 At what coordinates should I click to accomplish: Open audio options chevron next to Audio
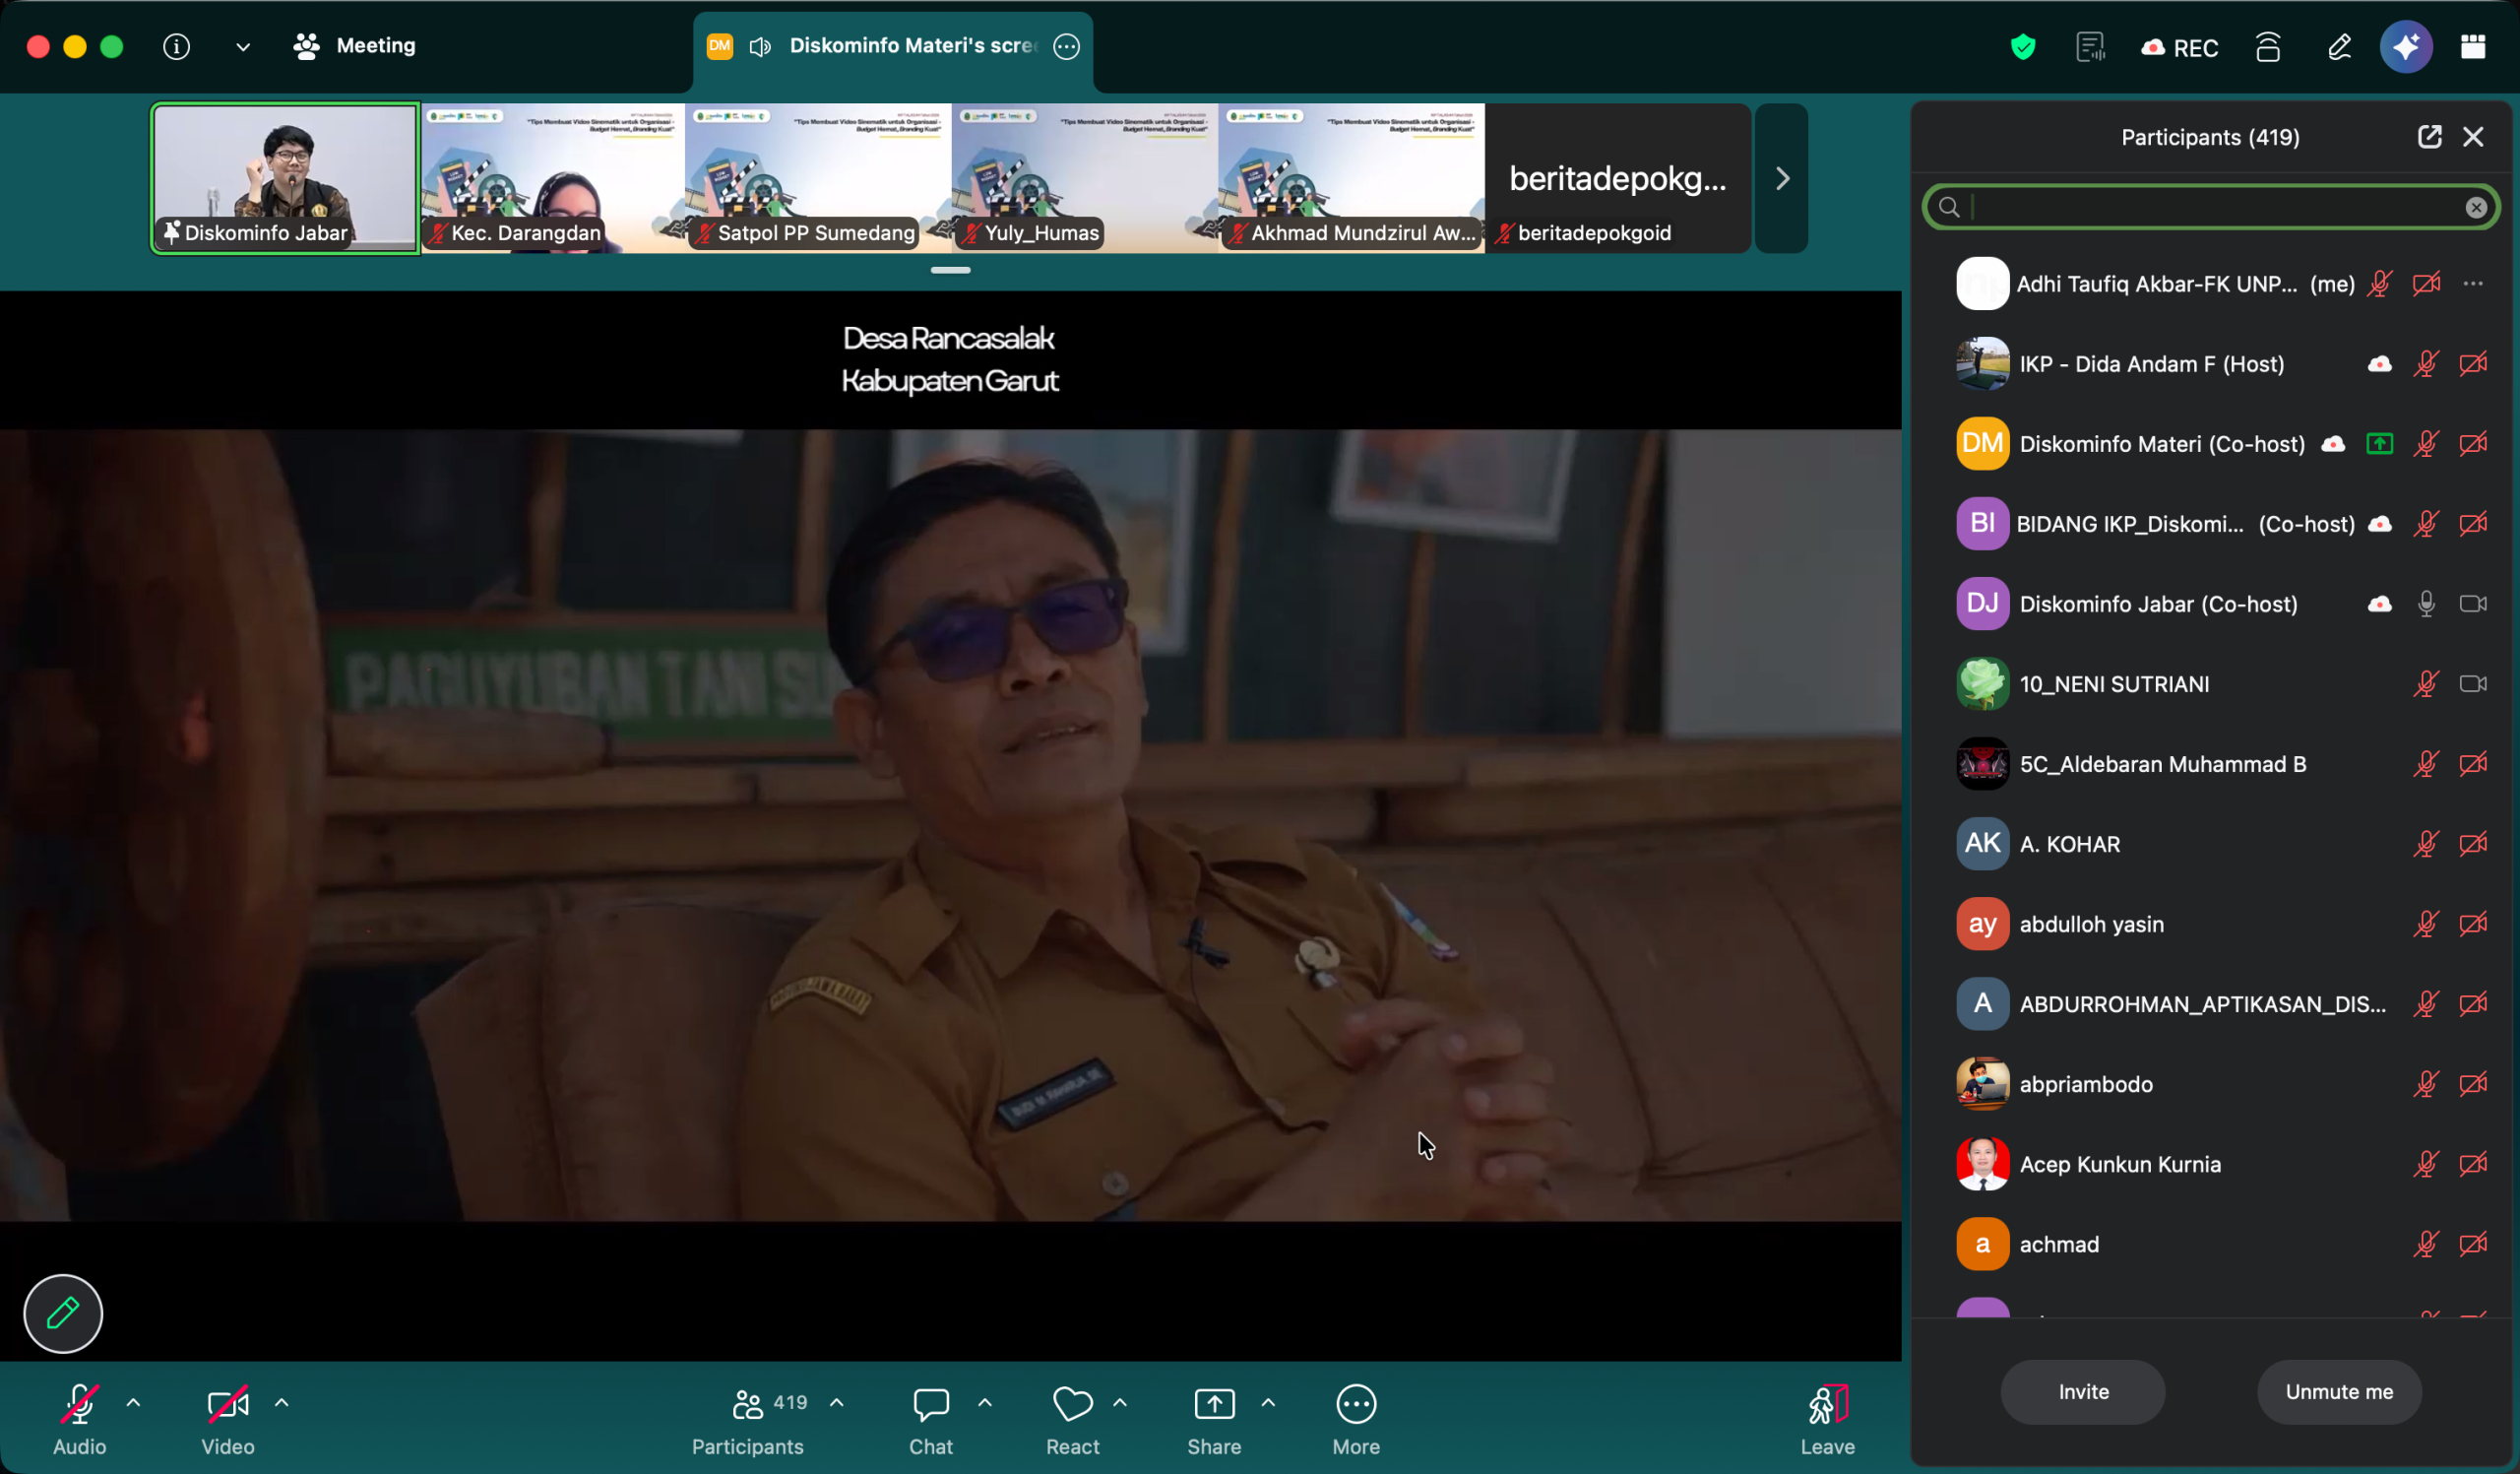[x=133, y=1403]
